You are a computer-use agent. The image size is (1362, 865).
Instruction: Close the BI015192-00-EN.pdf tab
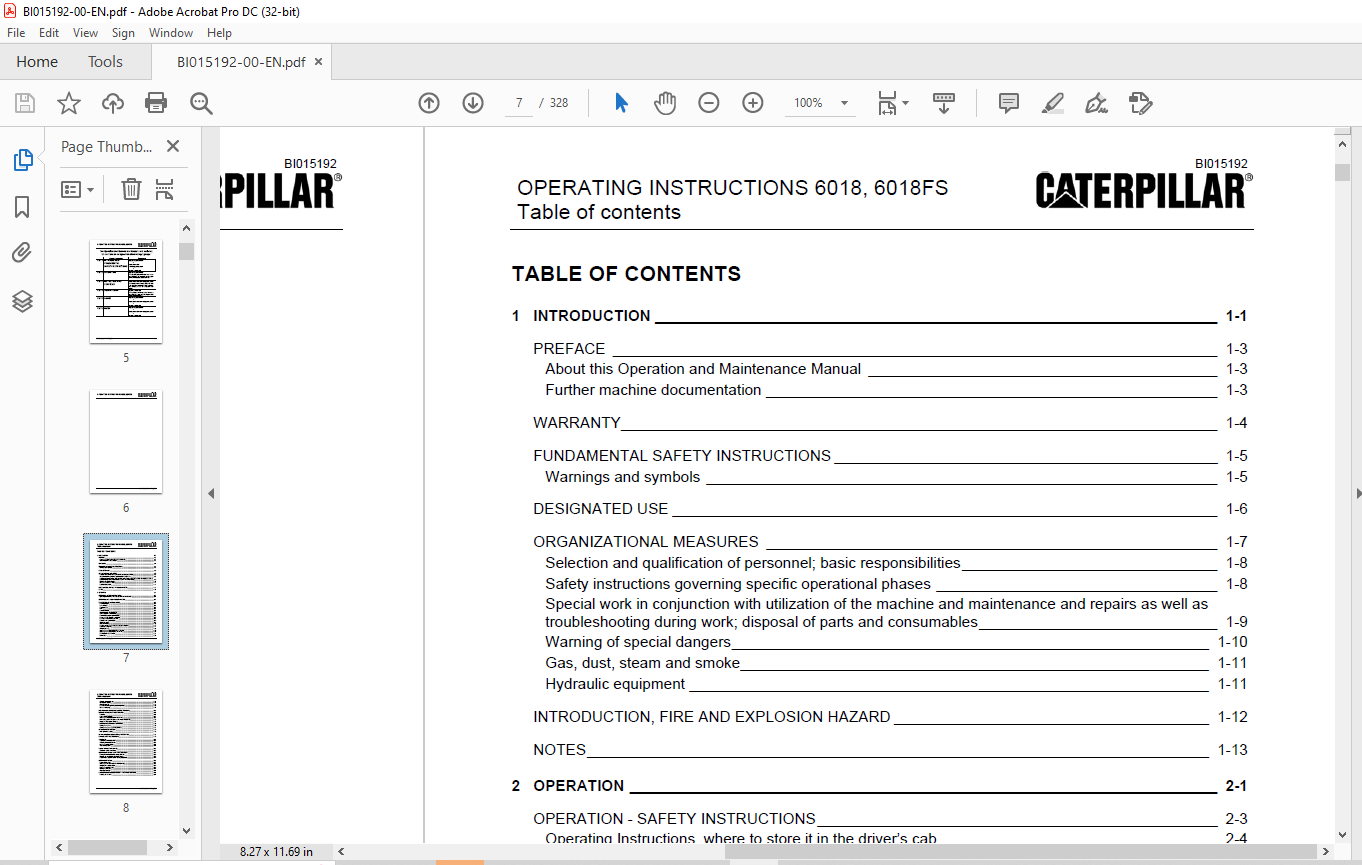click(318, 62)
